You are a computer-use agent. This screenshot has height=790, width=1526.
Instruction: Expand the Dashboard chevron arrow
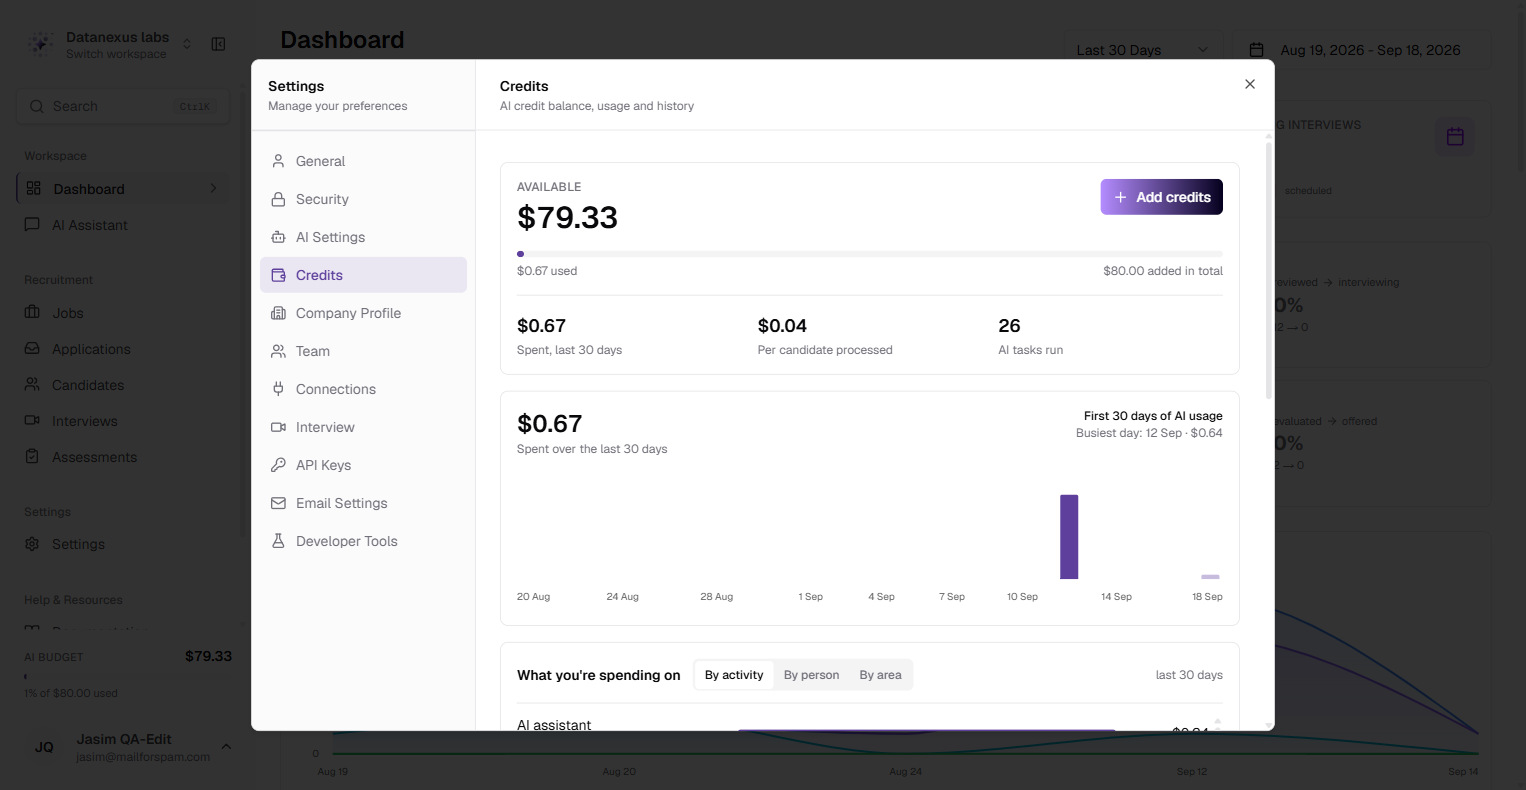pyautogui.click(x=213, y=188)
